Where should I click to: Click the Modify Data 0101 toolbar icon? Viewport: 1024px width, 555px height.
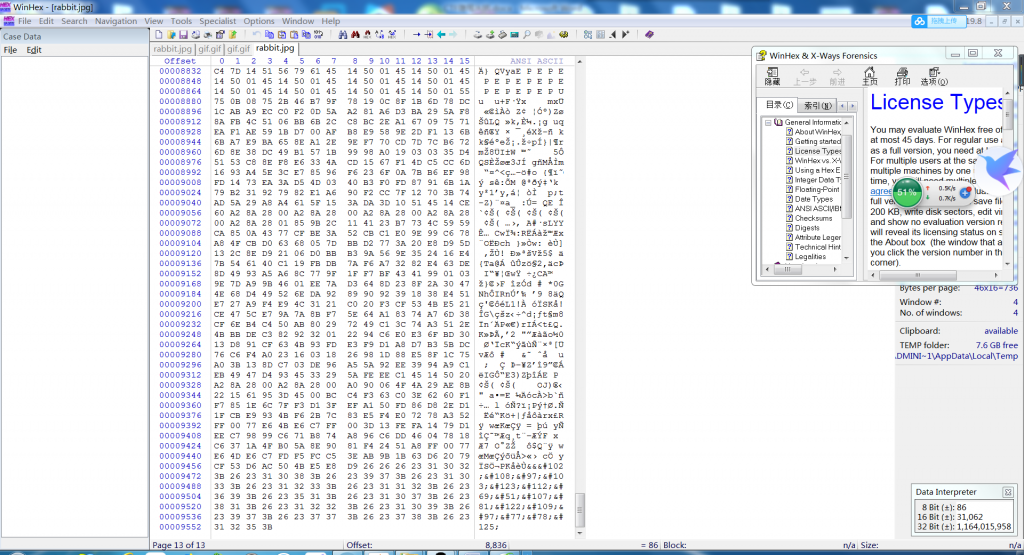tap(319, 34)
